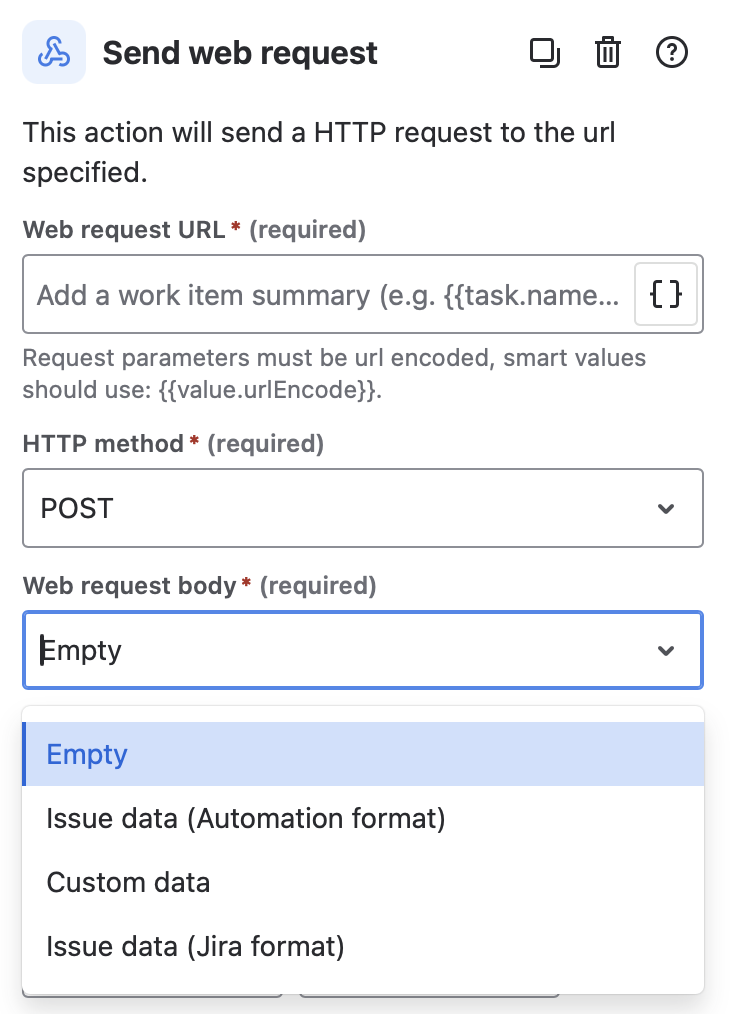Choose Issue data (Automation format) option
Screen dimensions: 738x1014
click(363, 818)
